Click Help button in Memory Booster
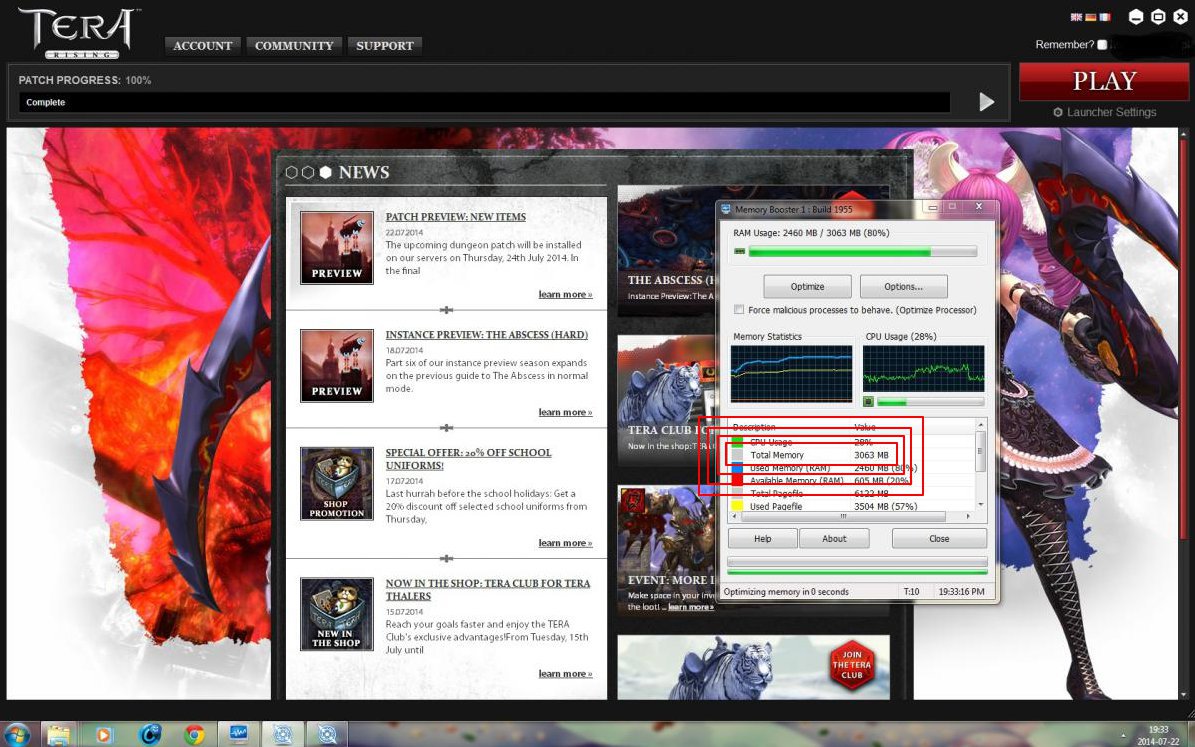This screenshot has height=747, width=1195. coord(762,538)
